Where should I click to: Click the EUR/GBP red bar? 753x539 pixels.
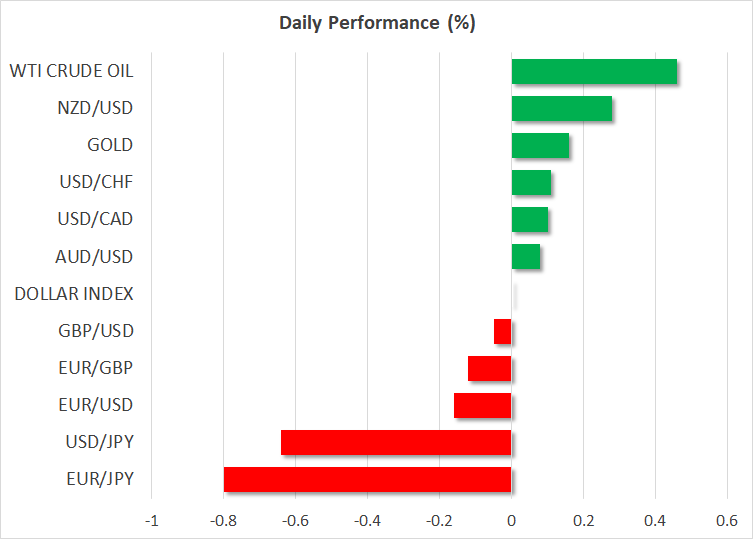(x=490, y=368)
